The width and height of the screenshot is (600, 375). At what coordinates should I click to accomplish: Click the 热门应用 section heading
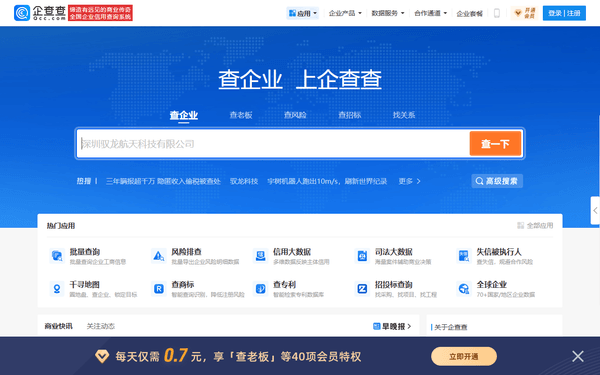pyautogui.click(x=61, y=226)
